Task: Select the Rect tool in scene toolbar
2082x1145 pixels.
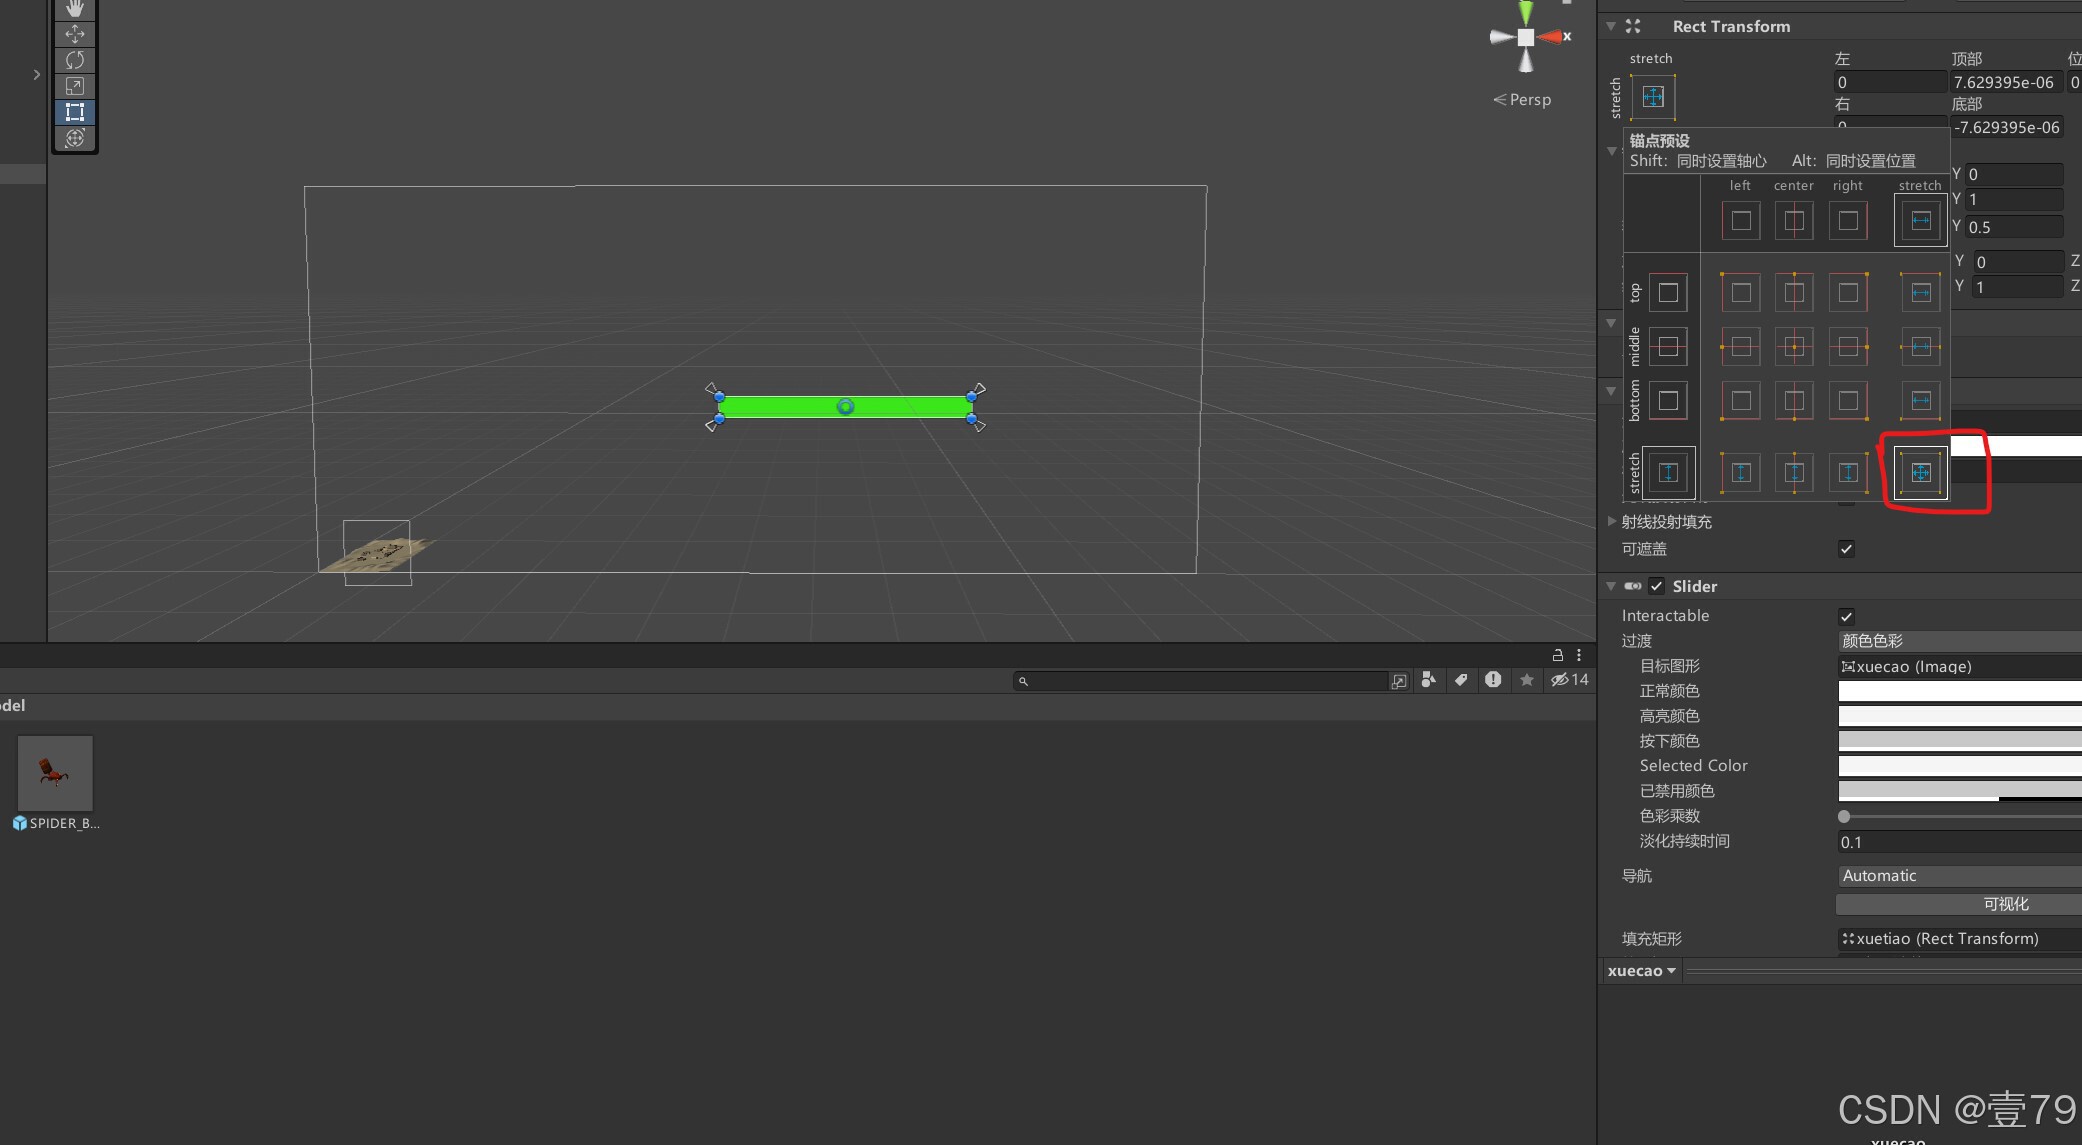Action: 75,112
